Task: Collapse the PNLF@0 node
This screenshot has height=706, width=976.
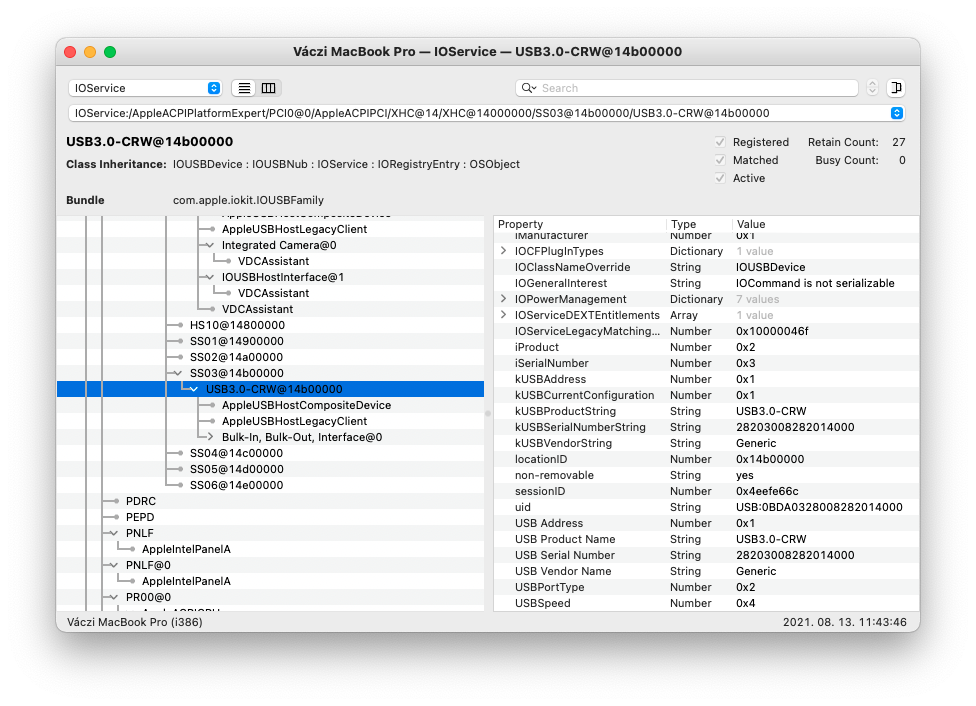Action: pos(114,565)
